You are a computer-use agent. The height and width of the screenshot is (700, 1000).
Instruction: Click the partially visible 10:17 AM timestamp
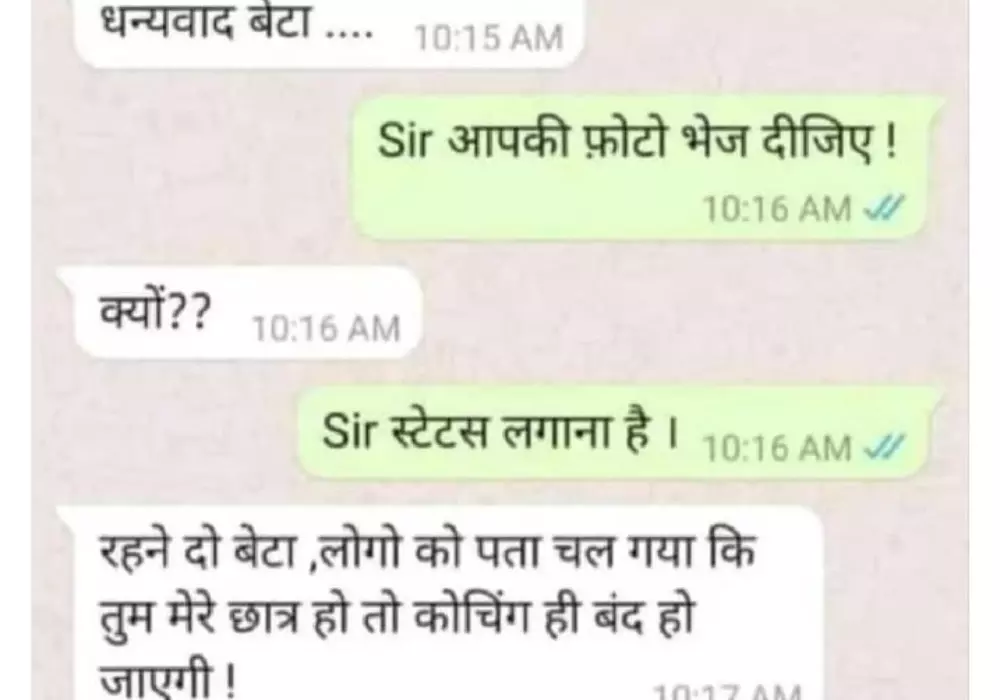coord(728,692)
